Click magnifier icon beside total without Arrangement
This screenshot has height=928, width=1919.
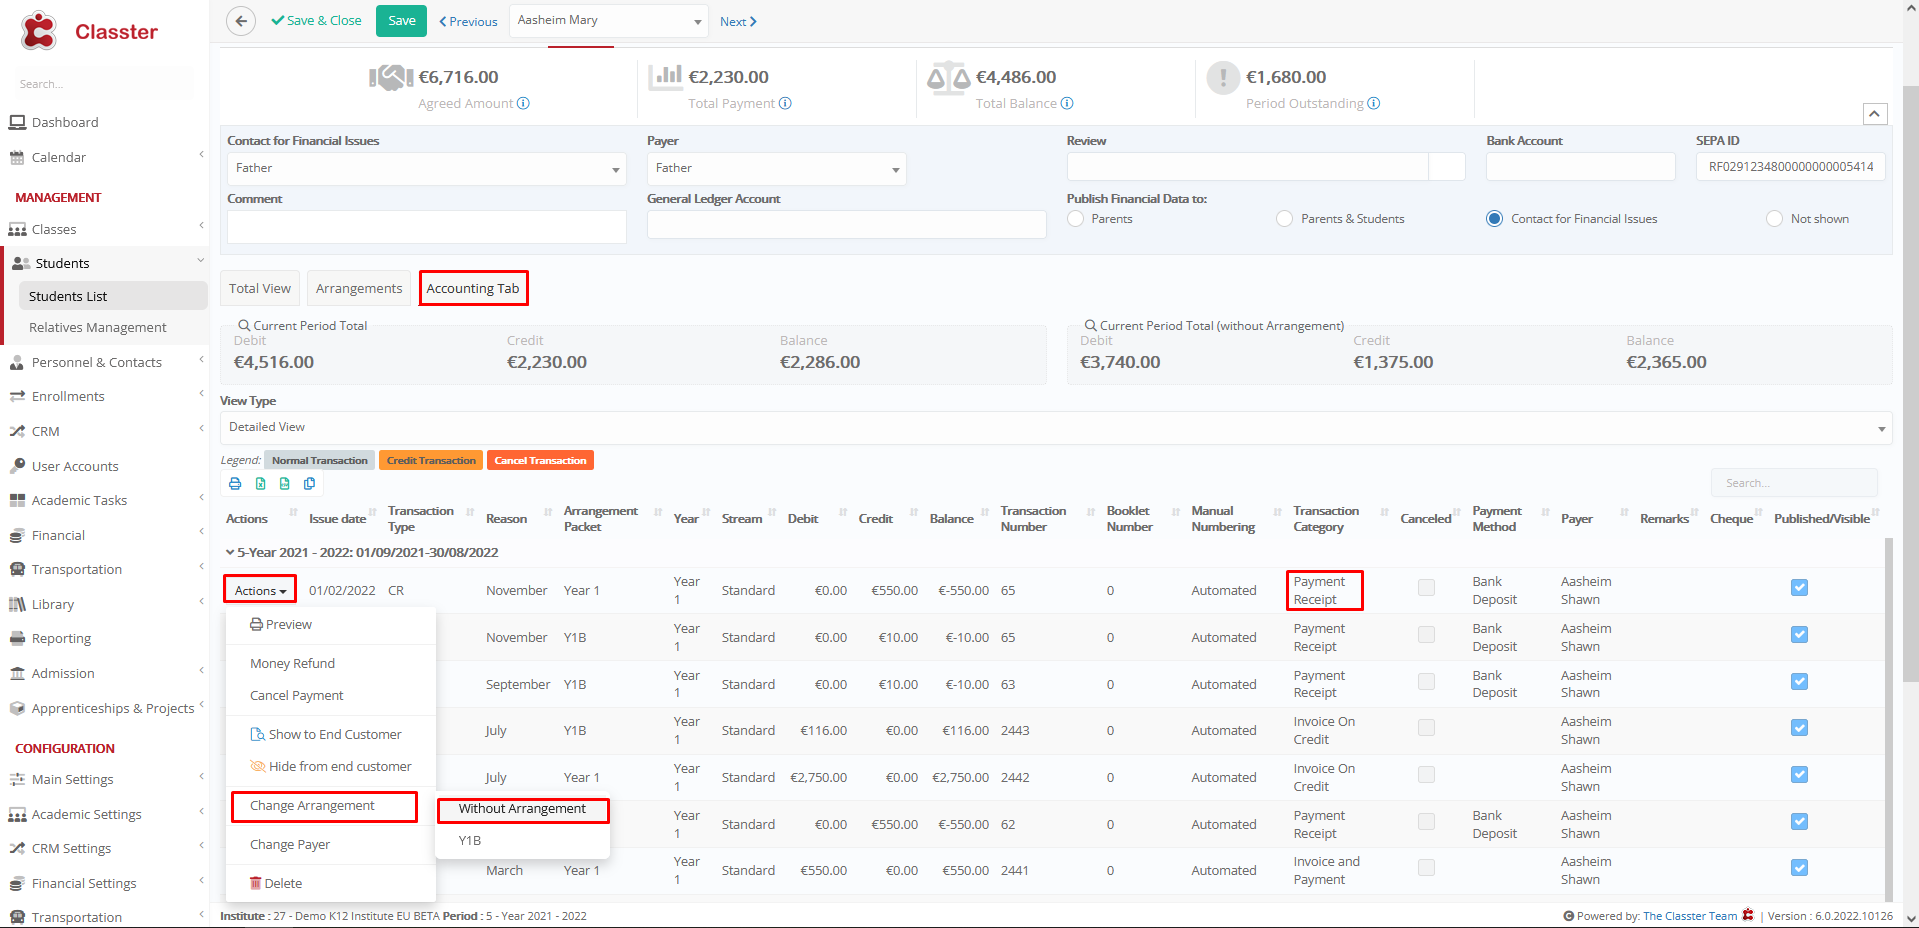pyautogui.click(x=1091, y=325)
